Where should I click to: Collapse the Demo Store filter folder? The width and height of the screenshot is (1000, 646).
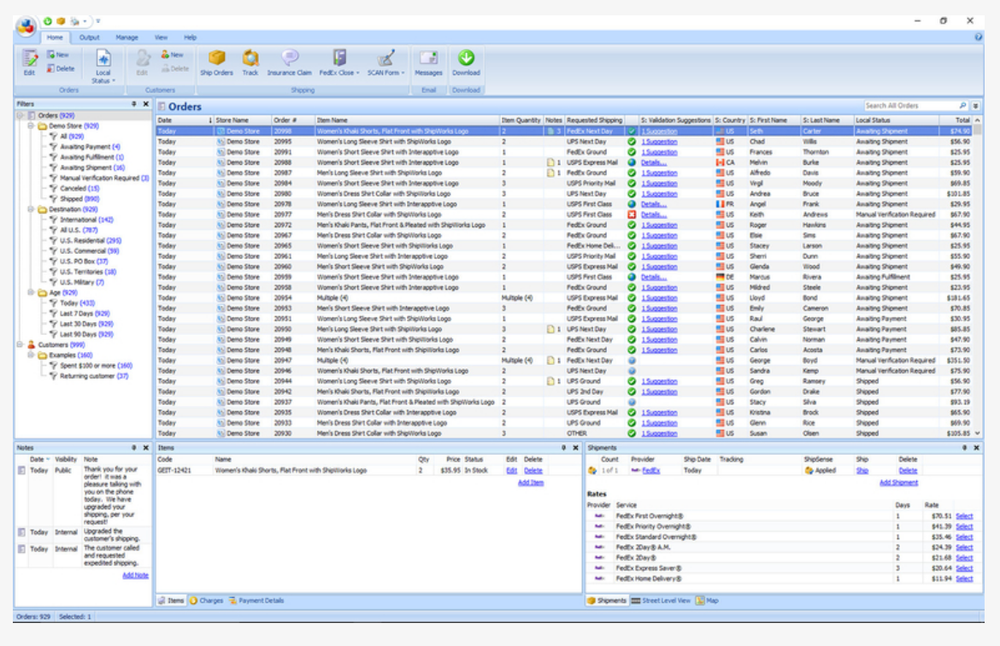click(31, 126)
